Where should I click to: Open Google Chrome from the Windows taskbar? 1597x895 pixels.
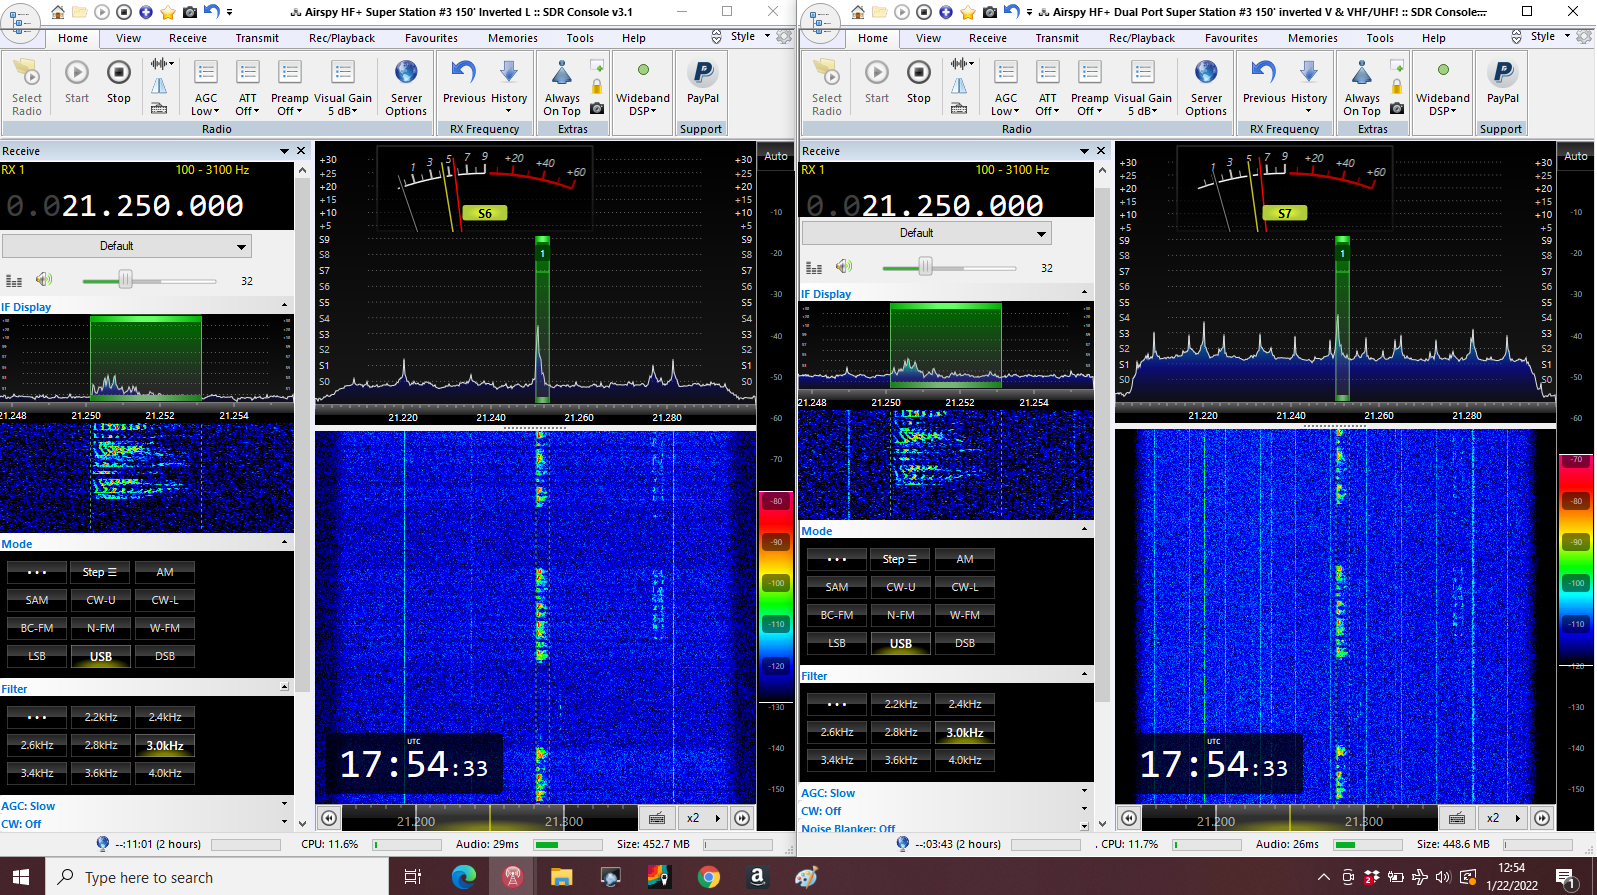pyautogui.click(x=709, y=877)
